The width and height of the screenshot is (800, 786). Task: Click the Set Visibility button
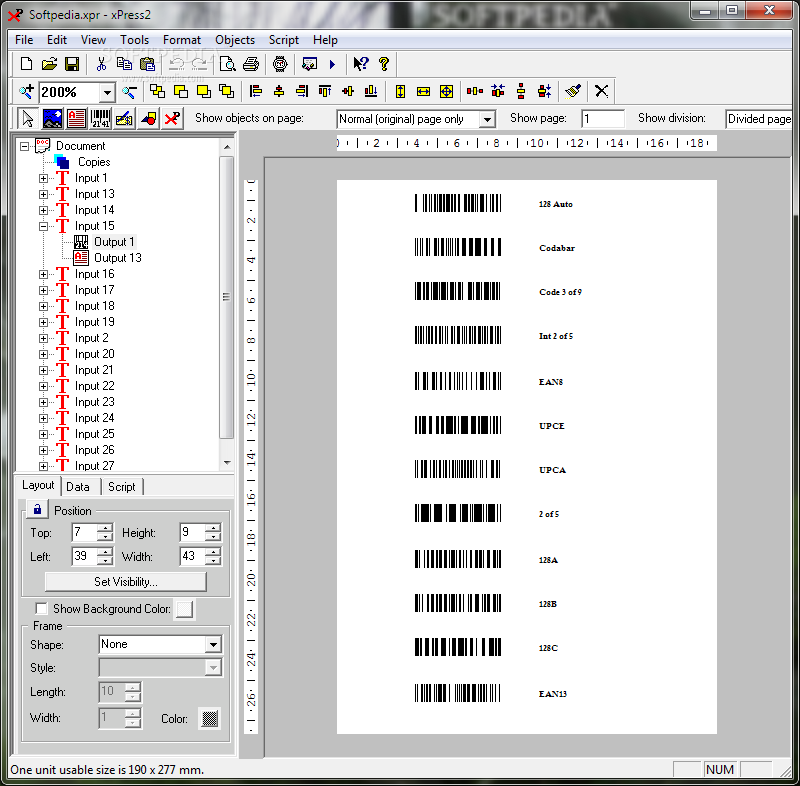pos(126,581)
